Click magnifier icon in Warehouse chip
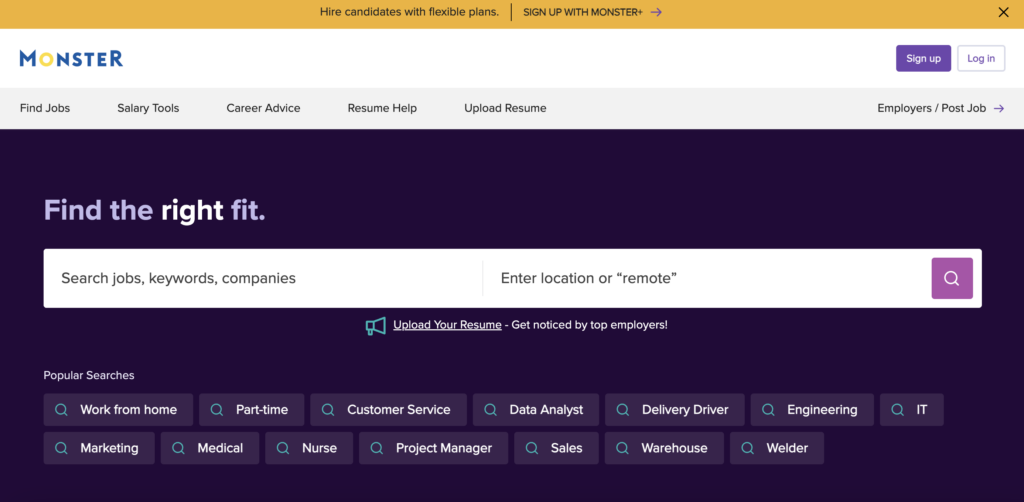 click(x=622, y=448)
